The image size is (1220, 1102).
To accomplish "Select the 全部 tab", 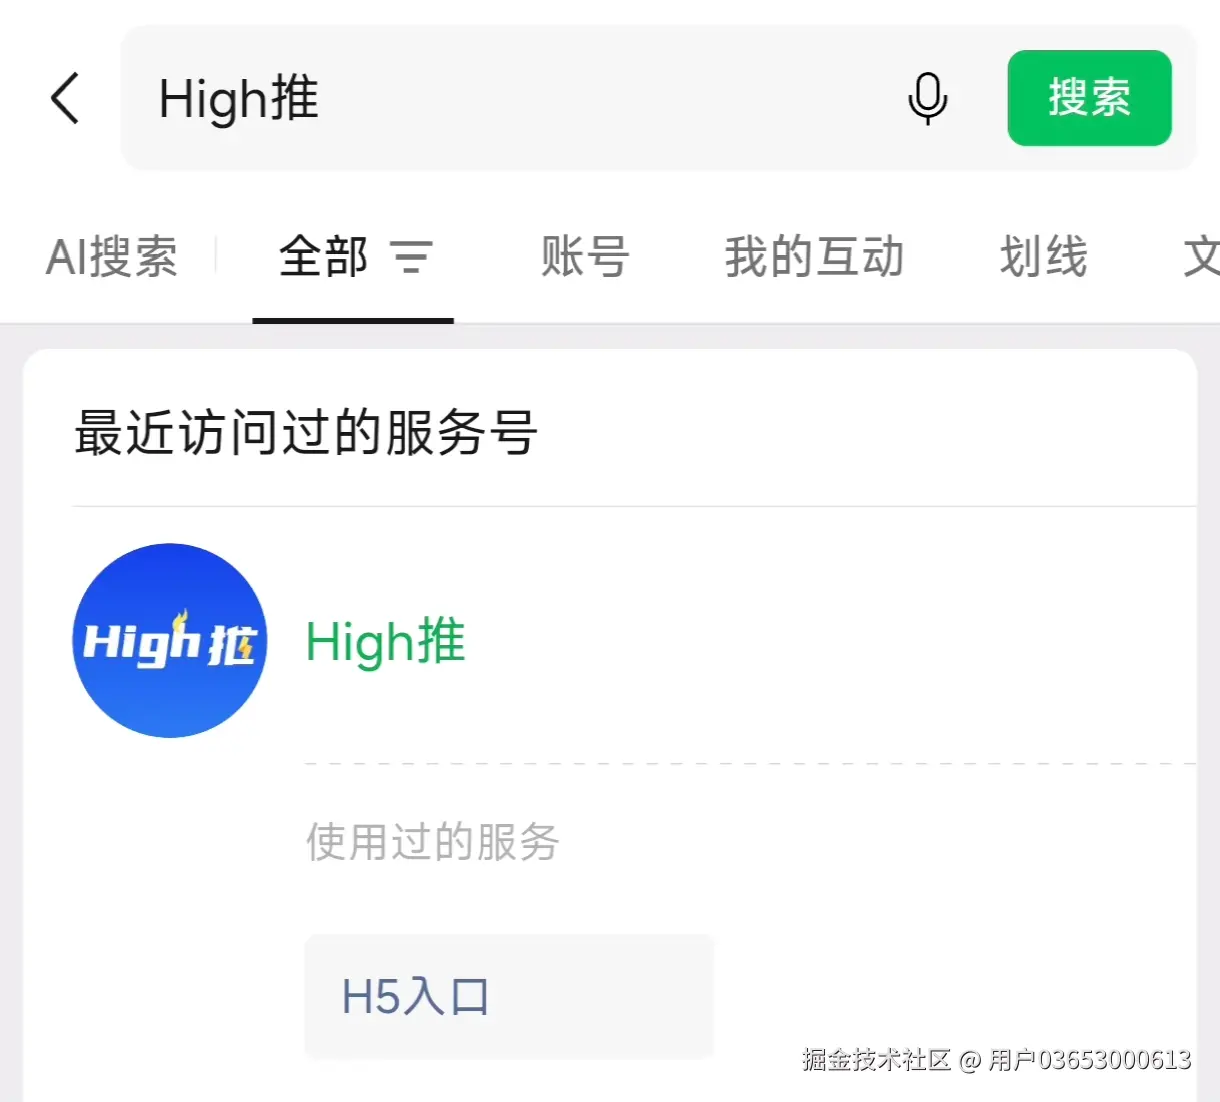I will [x=323, y=257].
